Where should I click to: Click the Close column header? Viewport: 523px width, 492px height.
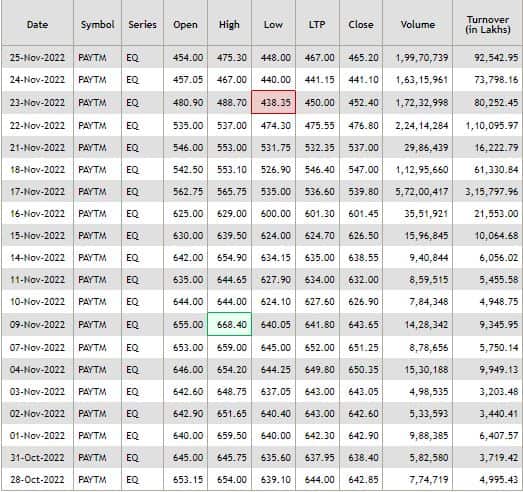(x=361, y=24)
